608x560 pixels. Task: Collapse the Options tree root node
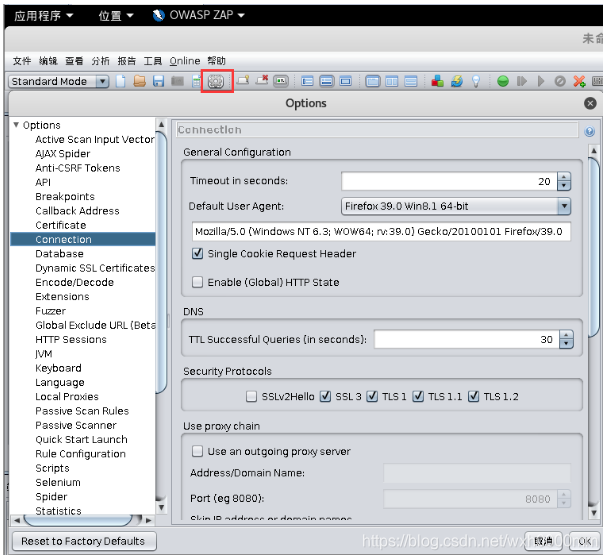pos(16,125)
